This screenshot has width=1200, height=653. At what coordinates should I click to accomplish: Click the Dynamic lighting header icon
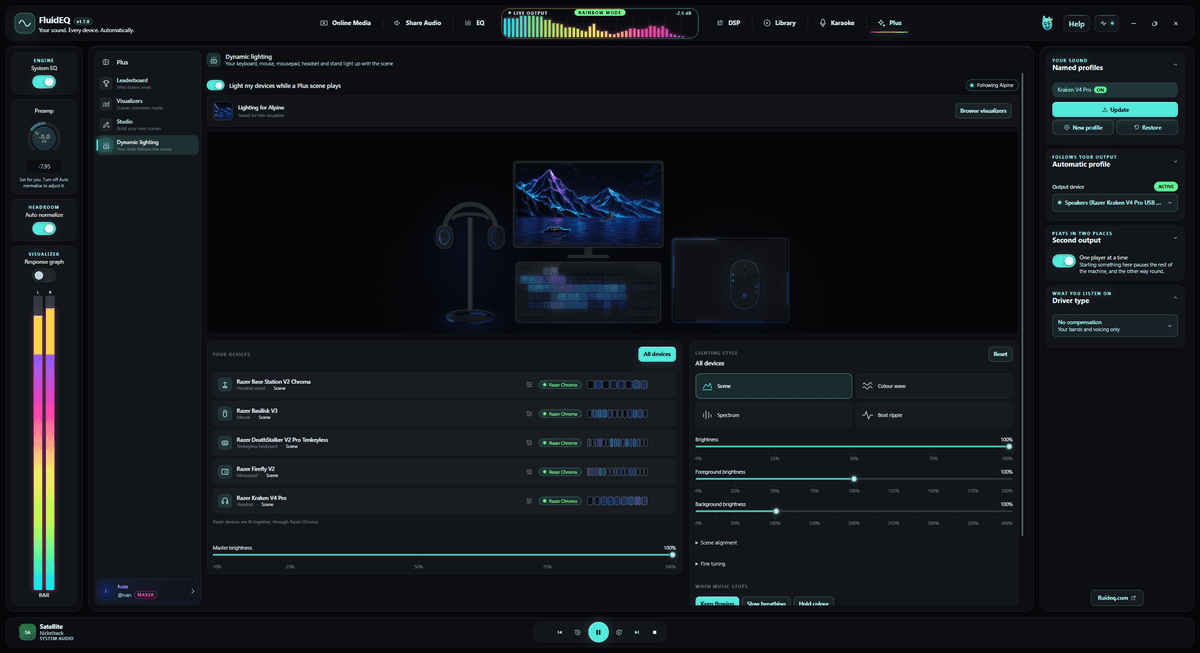214,60
